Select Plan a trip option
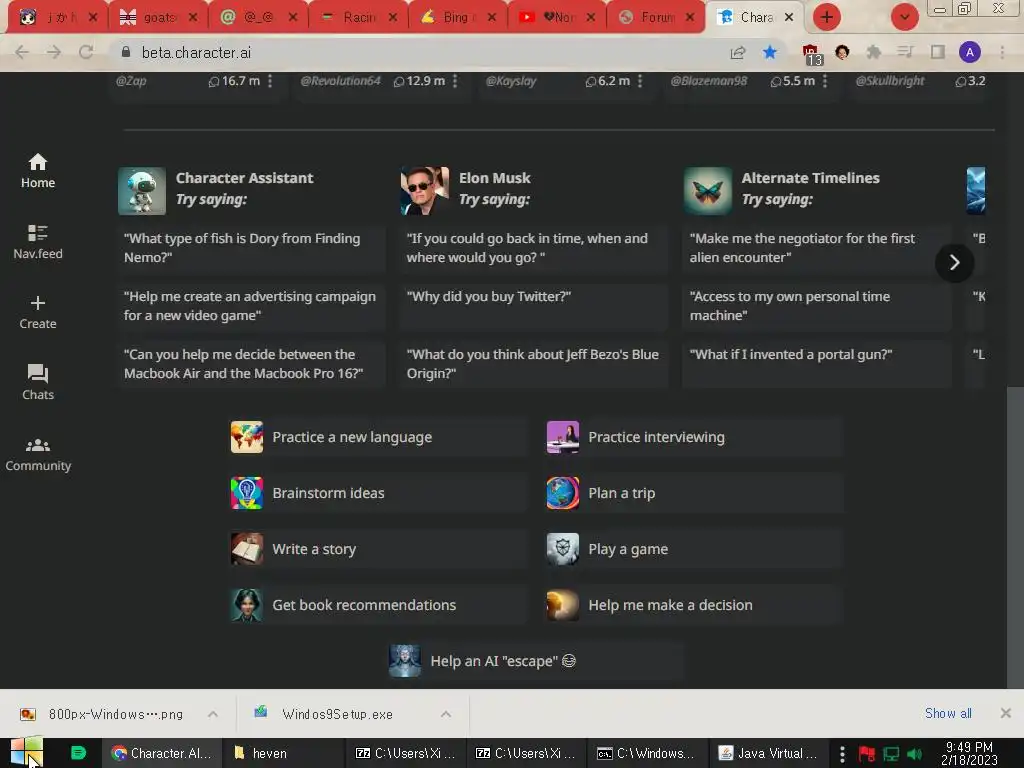Viewport: 1024px width, 768px height. click(694, 493)
